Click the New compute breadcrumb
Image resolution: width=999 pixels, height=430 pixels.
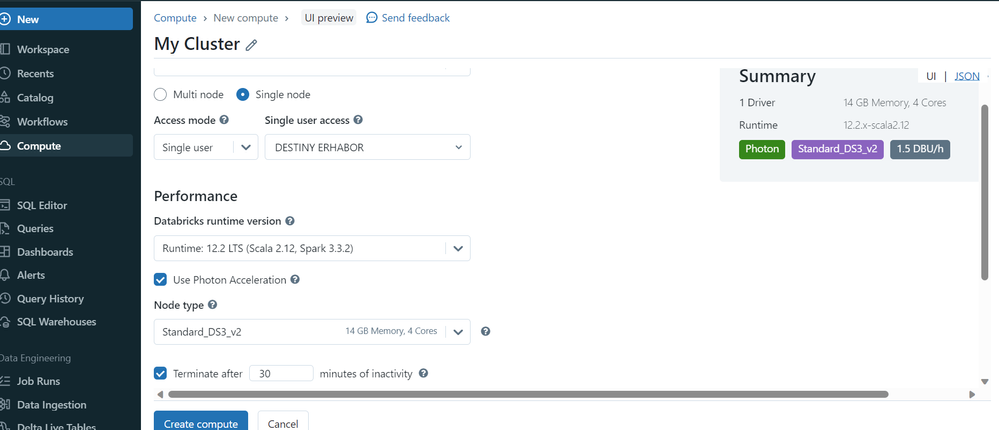point(246,18)
